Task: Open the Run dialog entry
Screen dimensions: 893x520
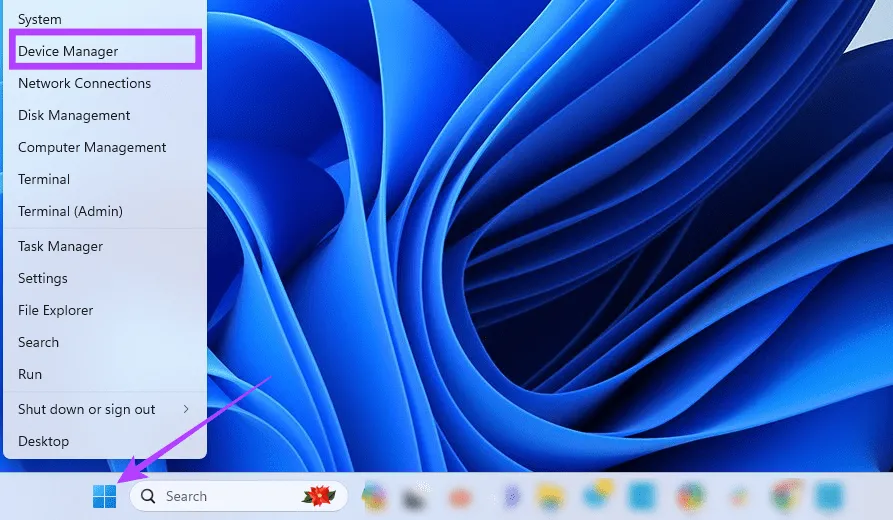Action: (x=30, y=374)
